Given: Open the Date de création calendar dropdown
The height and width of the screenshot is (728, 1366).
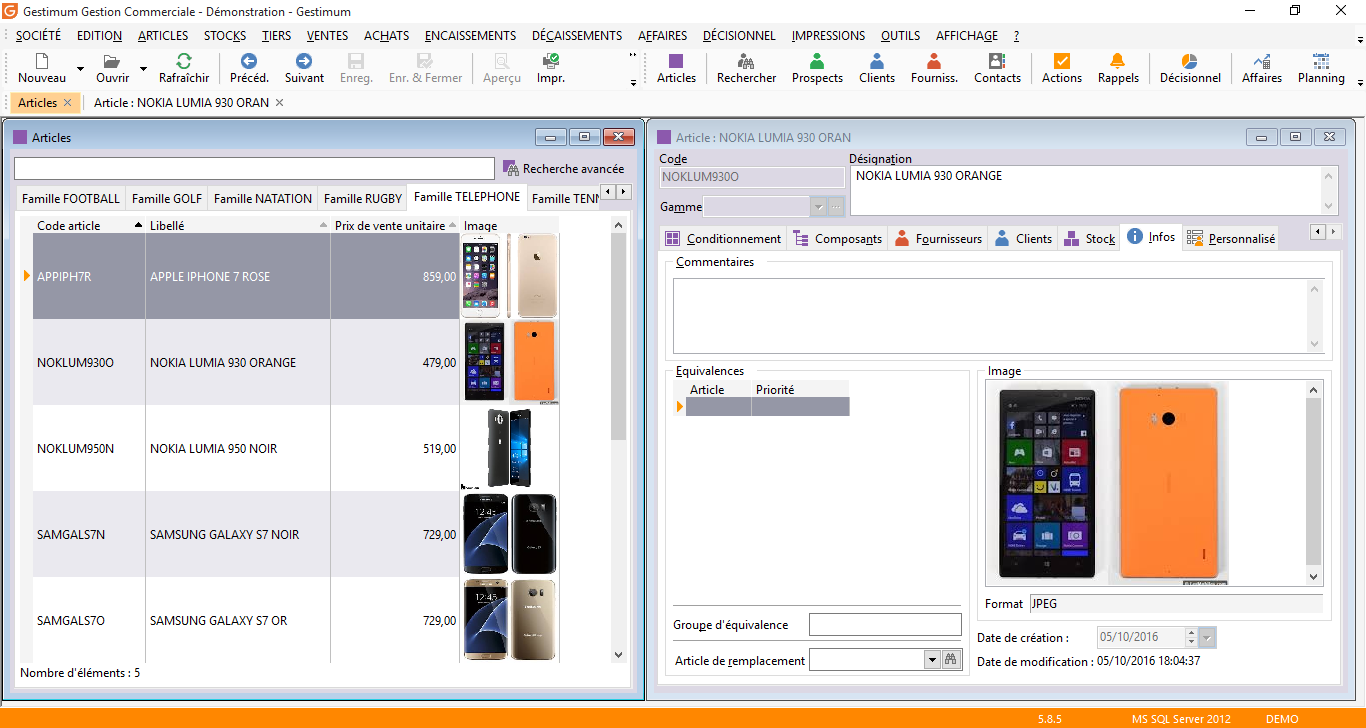Looking at the screenshot, I should (x=1207, y=637).
